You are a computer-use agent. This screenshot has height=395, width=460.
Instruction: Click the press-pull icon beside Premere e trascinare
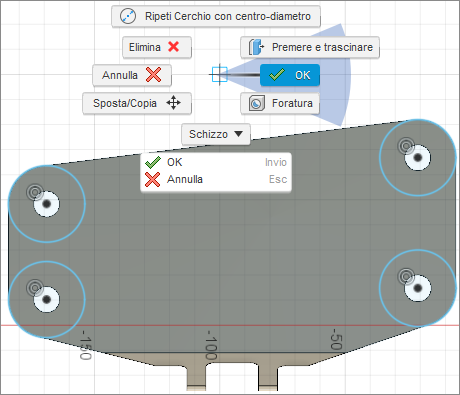click(x=256, y=47)
